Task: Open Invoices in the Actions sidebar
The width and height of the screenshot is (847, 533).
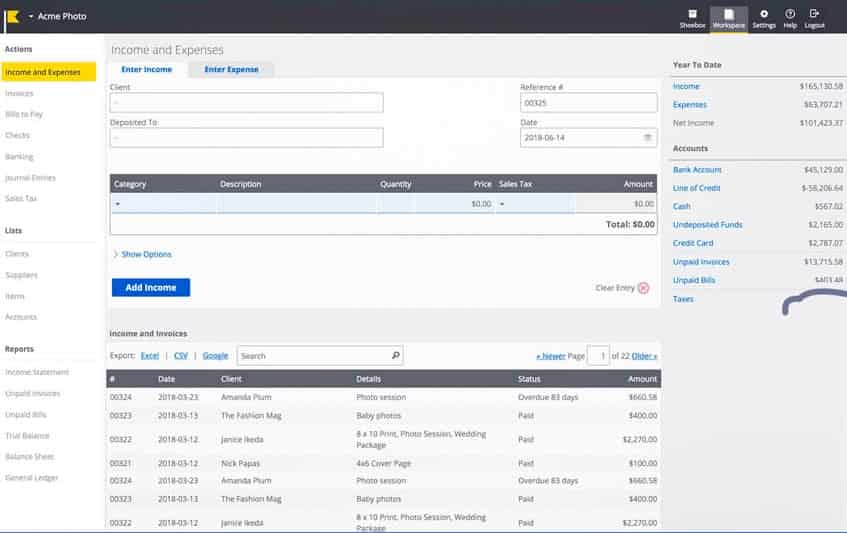Action: click(19, 94)
